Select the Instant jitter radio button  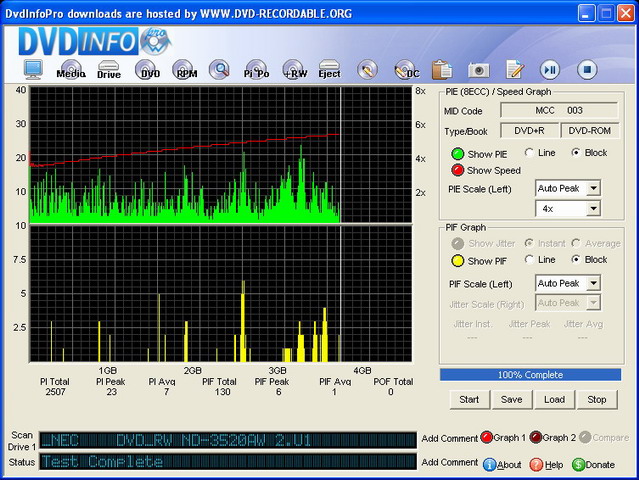point(529,243)
